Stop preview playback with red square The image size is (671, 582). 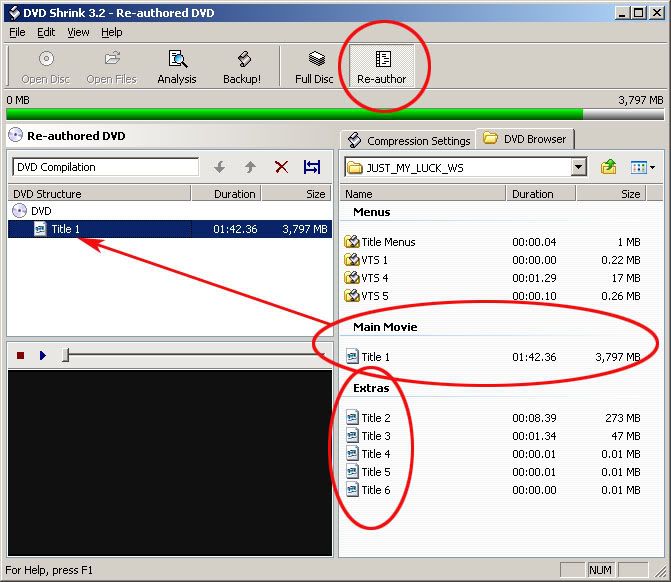click(21, 355)
